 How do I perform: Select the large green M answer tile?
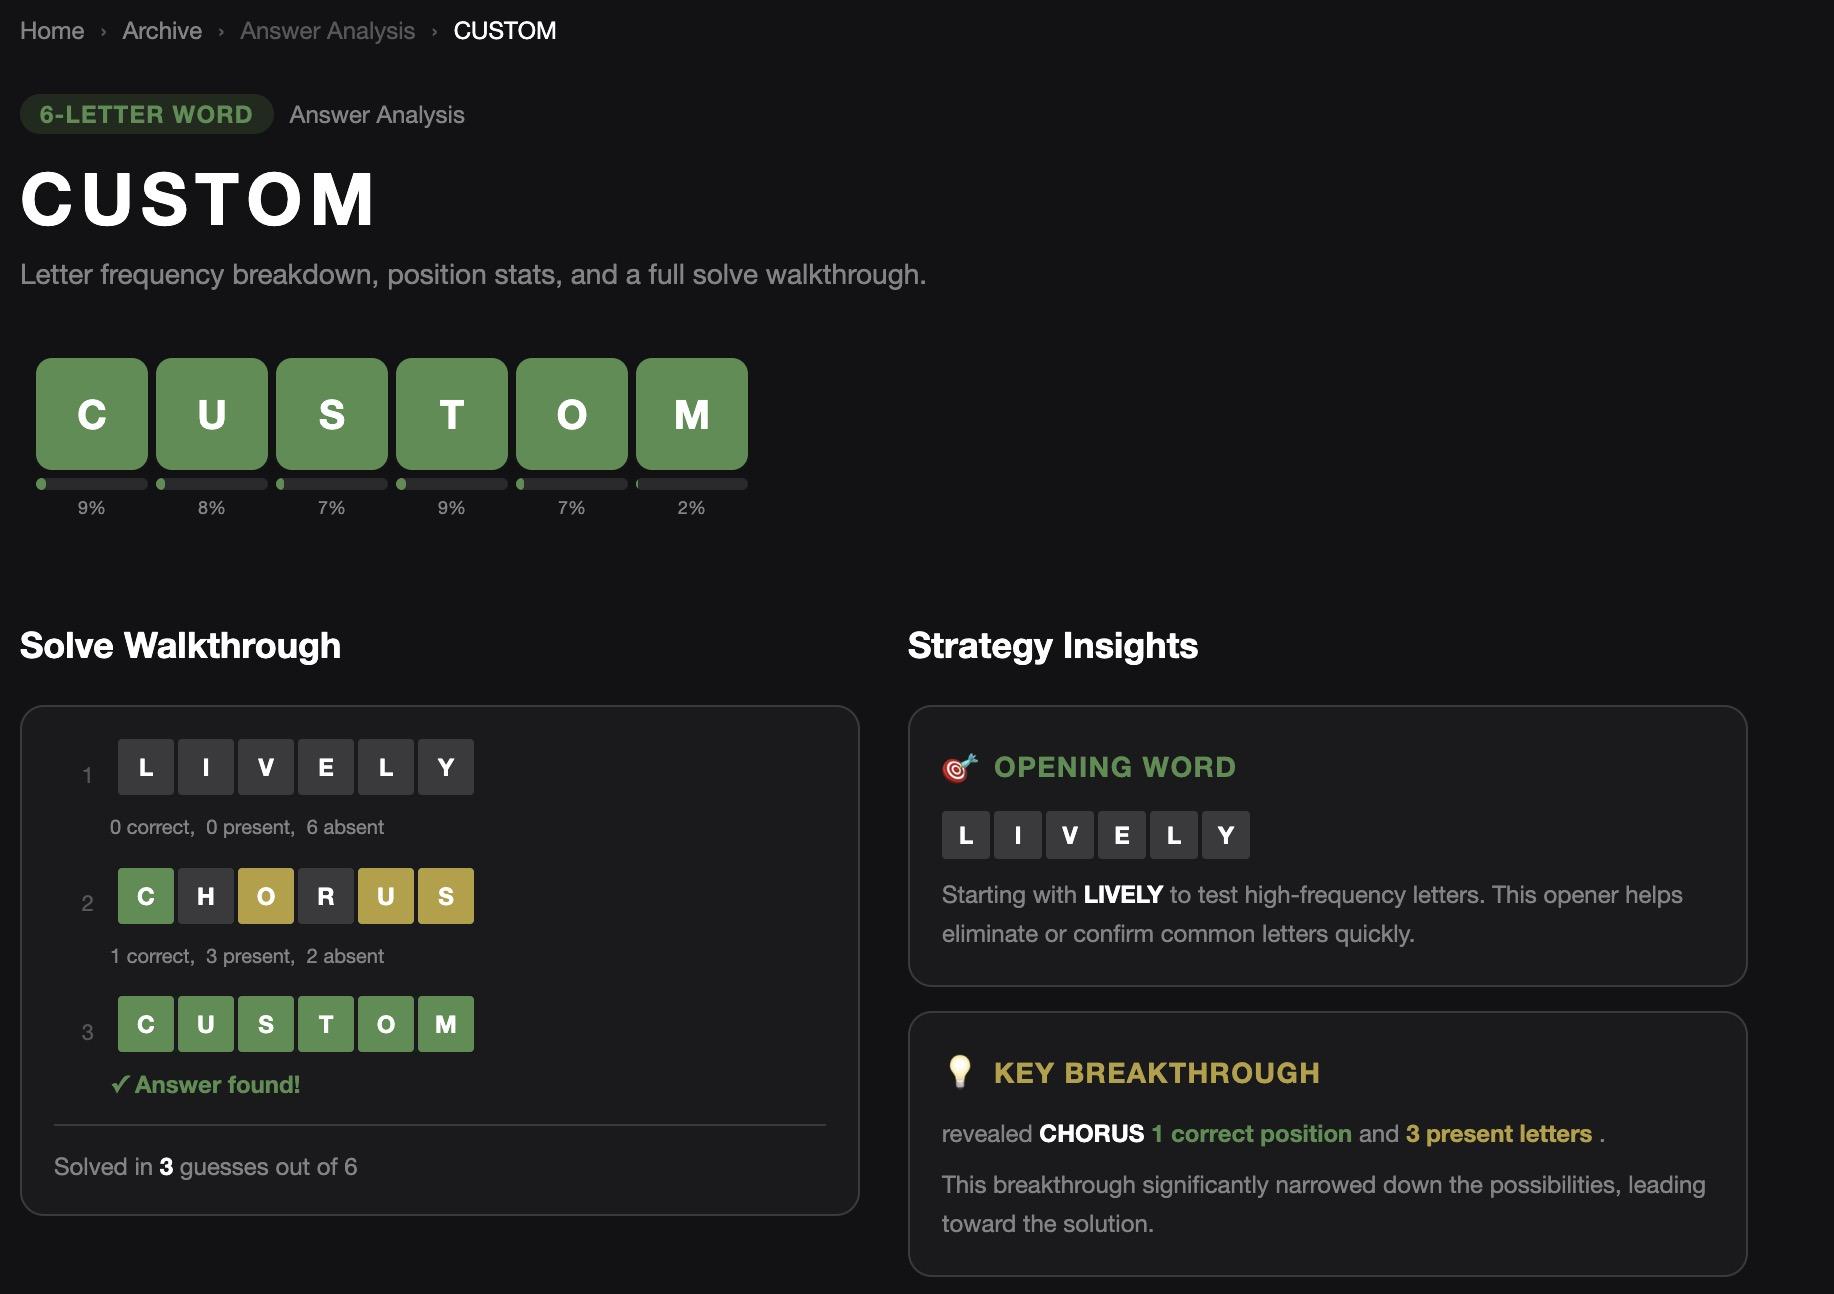click(692, 414)
